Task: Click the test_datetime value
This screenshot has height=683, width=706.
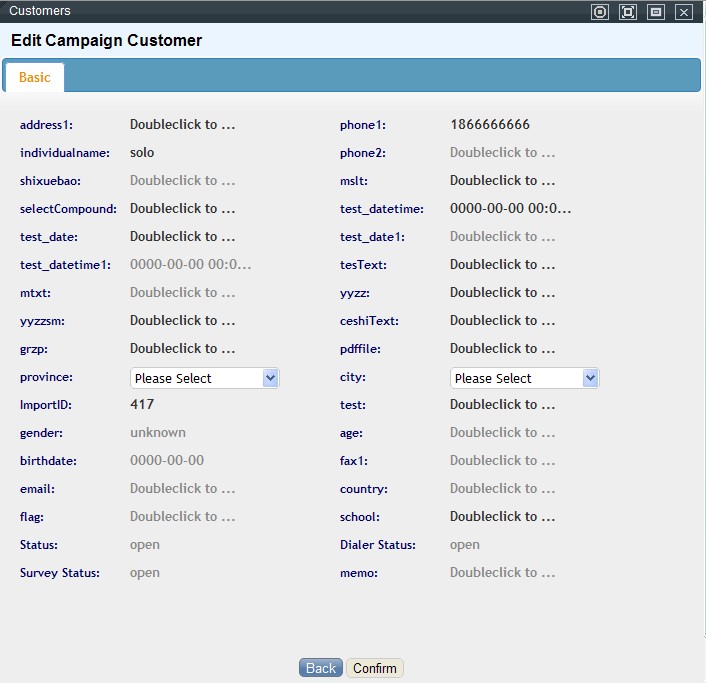Action: pos(511,208)
